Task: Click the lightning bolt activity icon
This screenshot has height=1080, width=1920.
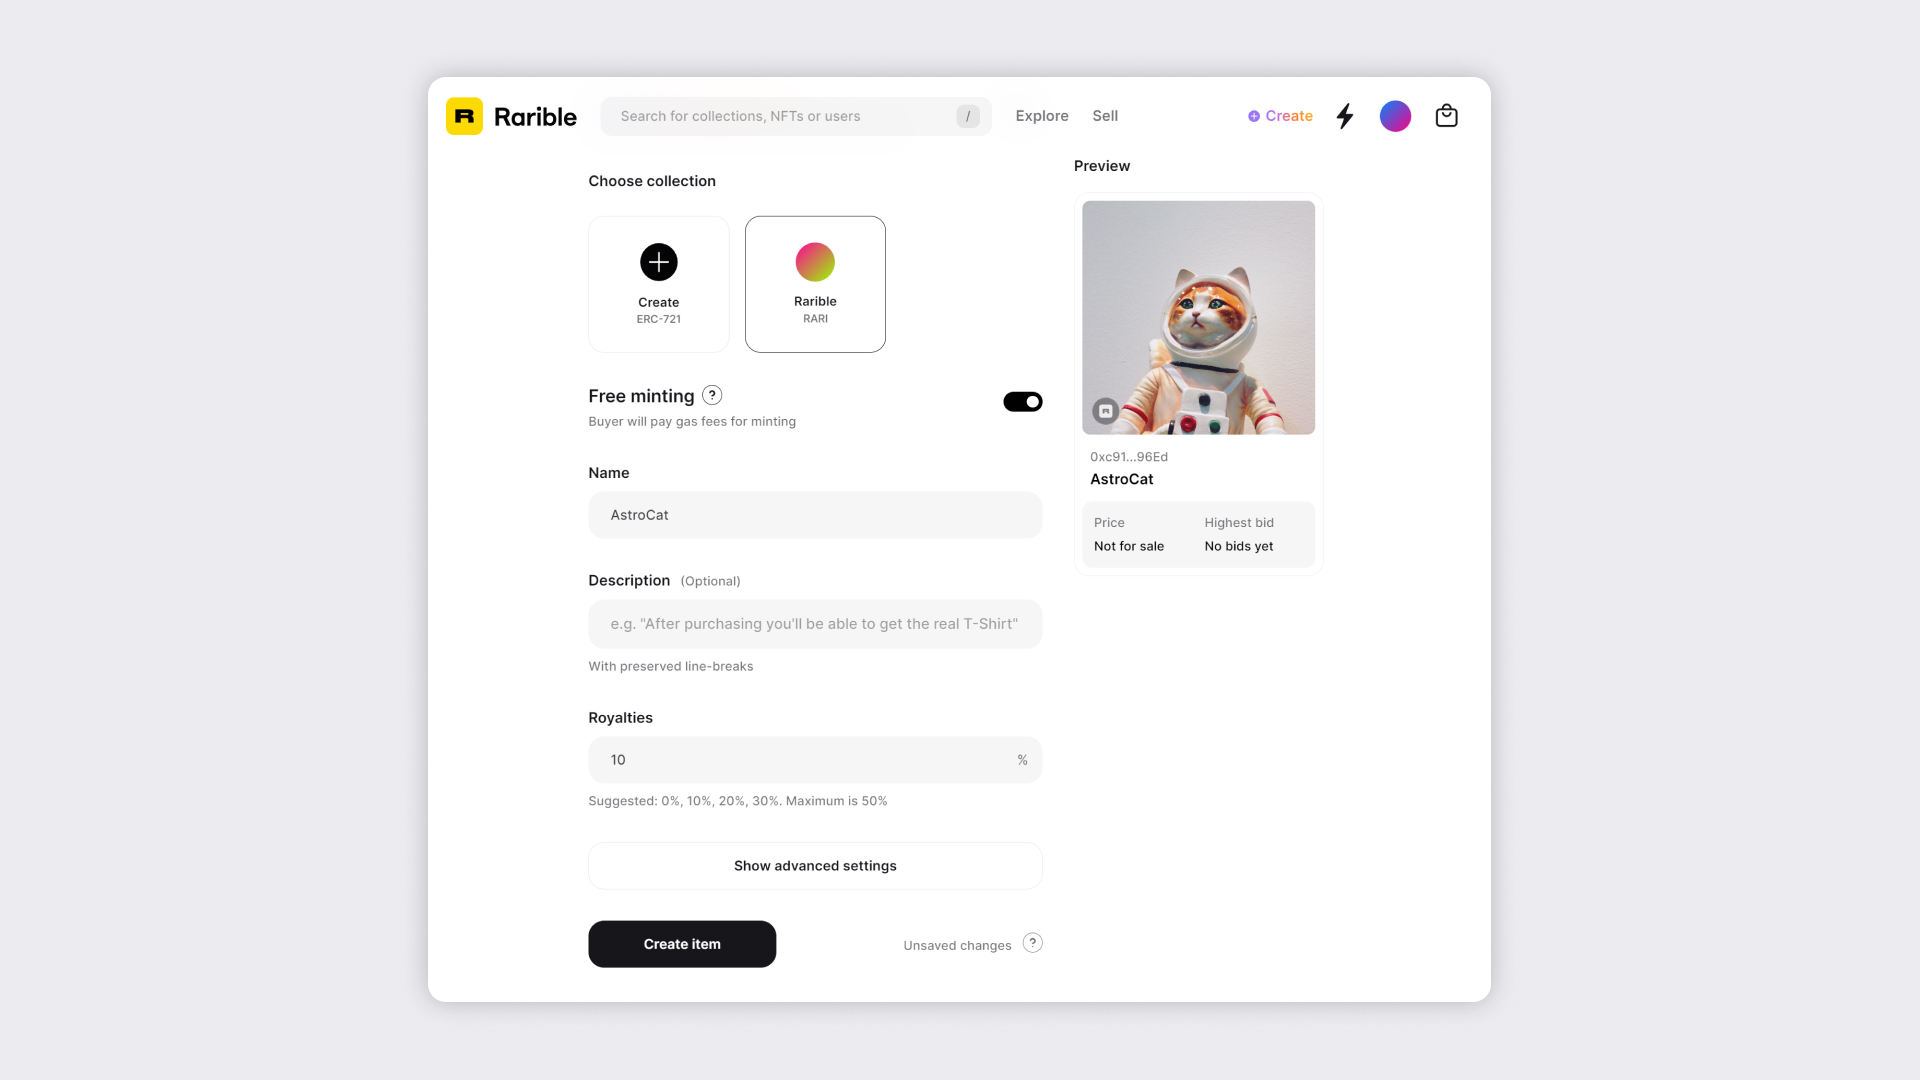Action: coord(1345,116)
